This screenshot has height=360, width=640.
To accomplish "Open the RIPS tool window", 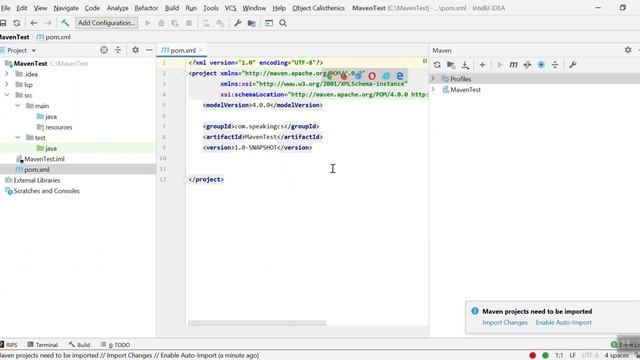I will pos(9,345).
